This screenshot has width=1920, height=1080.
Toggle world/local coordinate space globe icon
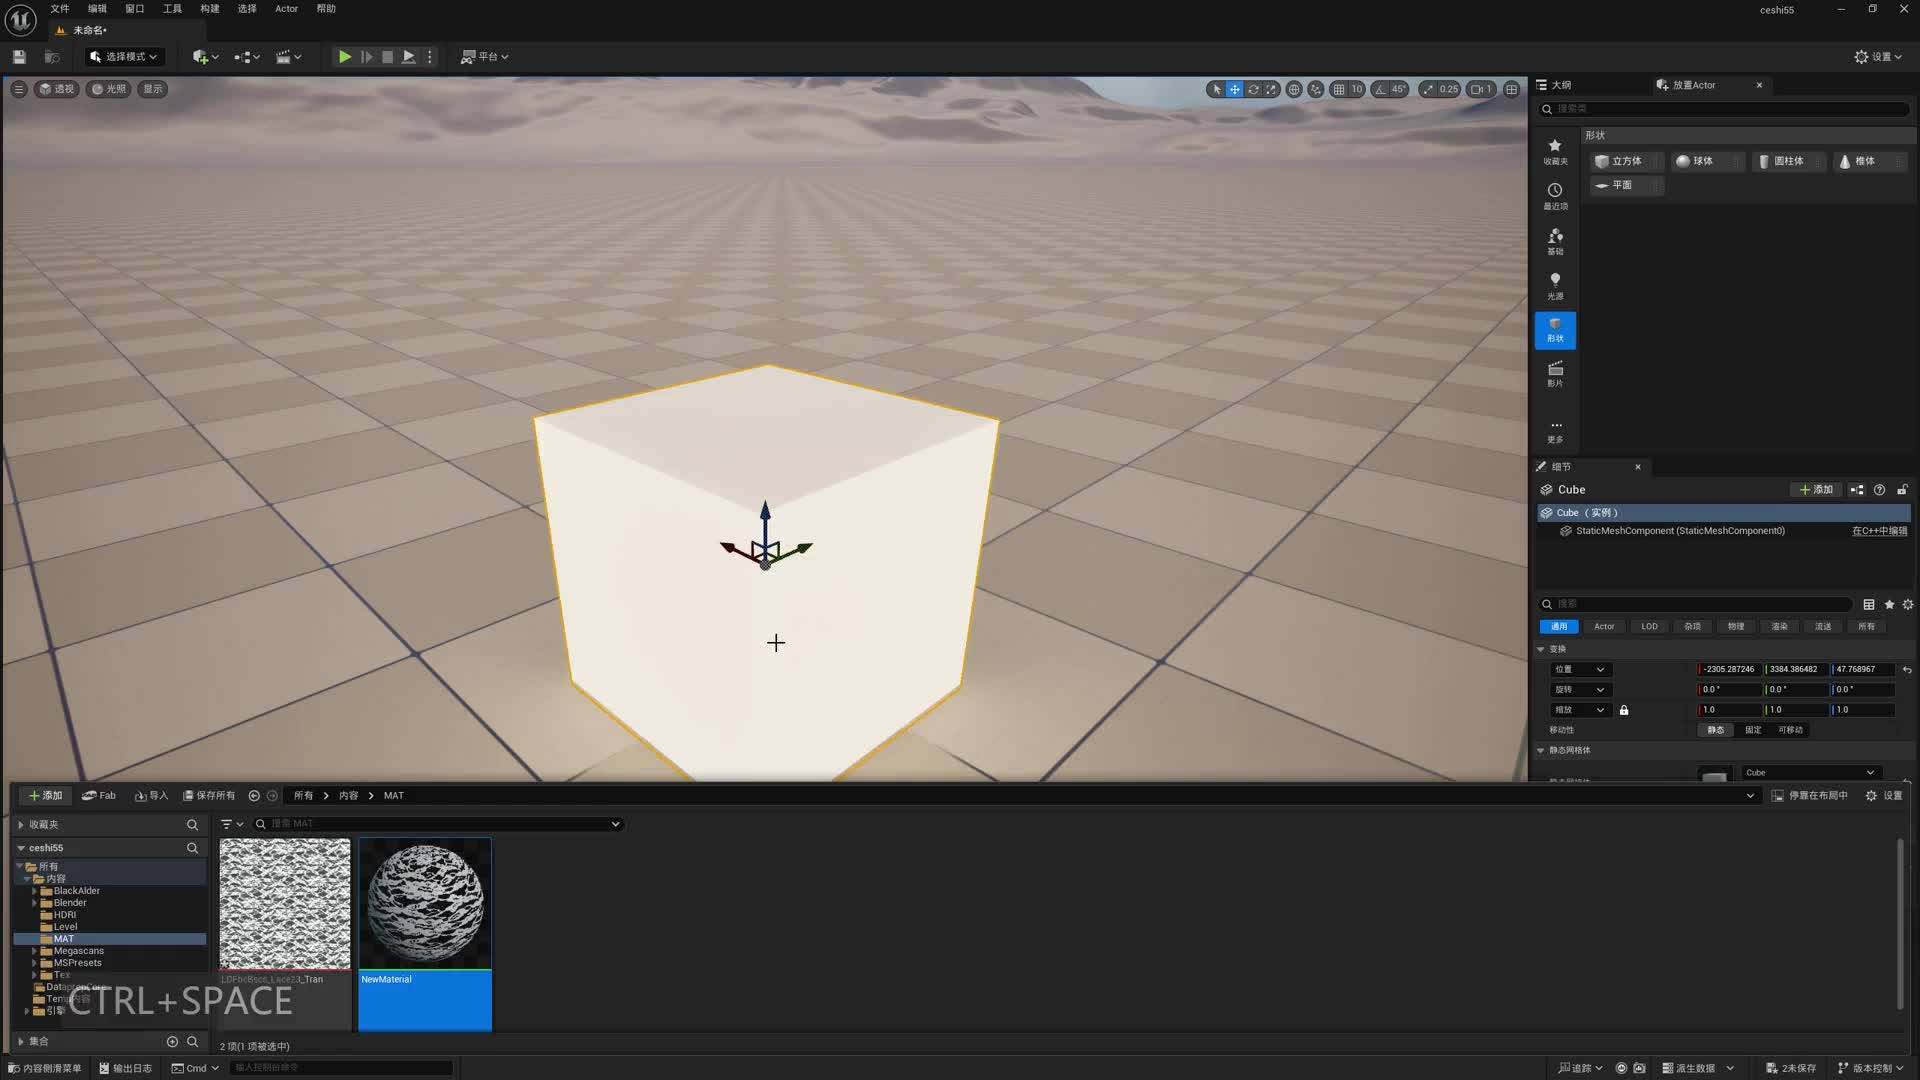(1294, 89)
